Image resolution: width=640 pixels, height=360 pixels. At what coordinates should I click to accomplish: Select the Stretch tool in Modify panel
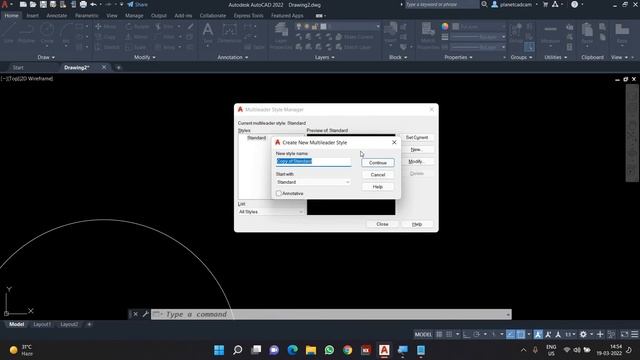[107, 47]
